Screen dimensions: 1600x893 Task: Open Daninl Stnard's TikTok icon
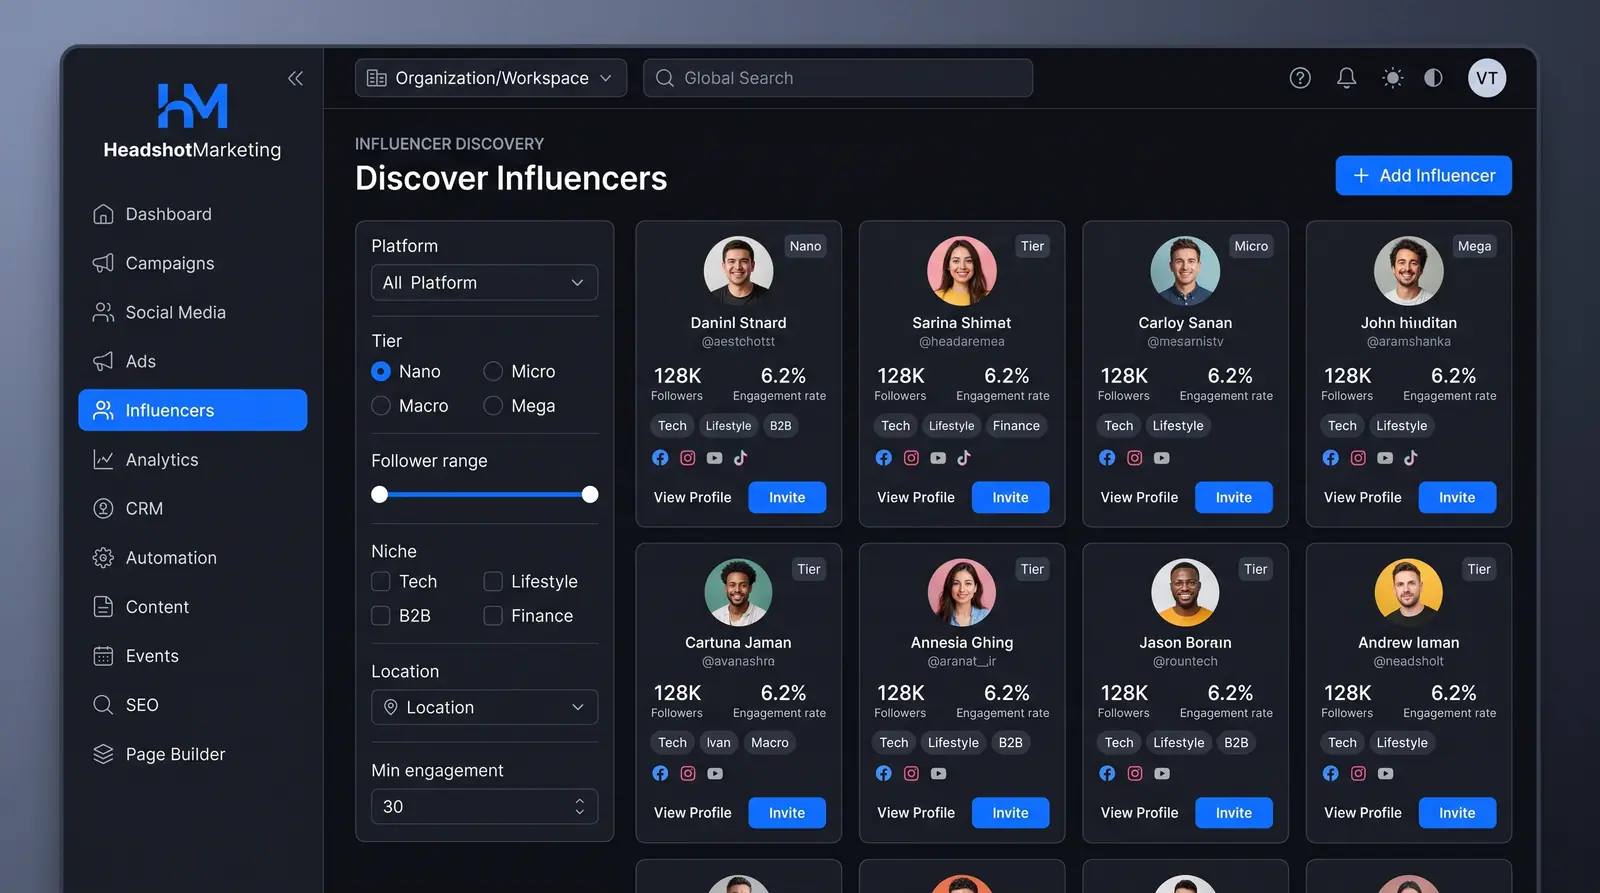pyautogui.click(x=741, y=458)
